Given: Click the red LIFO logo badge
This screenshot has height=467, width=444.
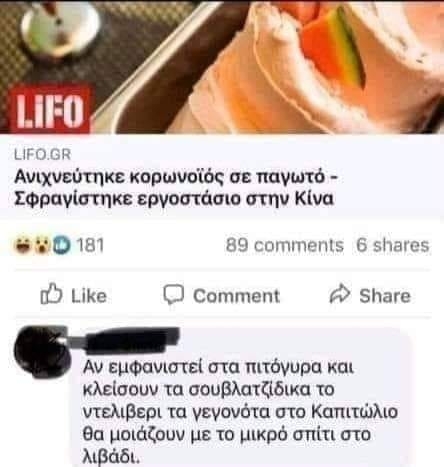Looking at the screenshot, I should point(50,109).
